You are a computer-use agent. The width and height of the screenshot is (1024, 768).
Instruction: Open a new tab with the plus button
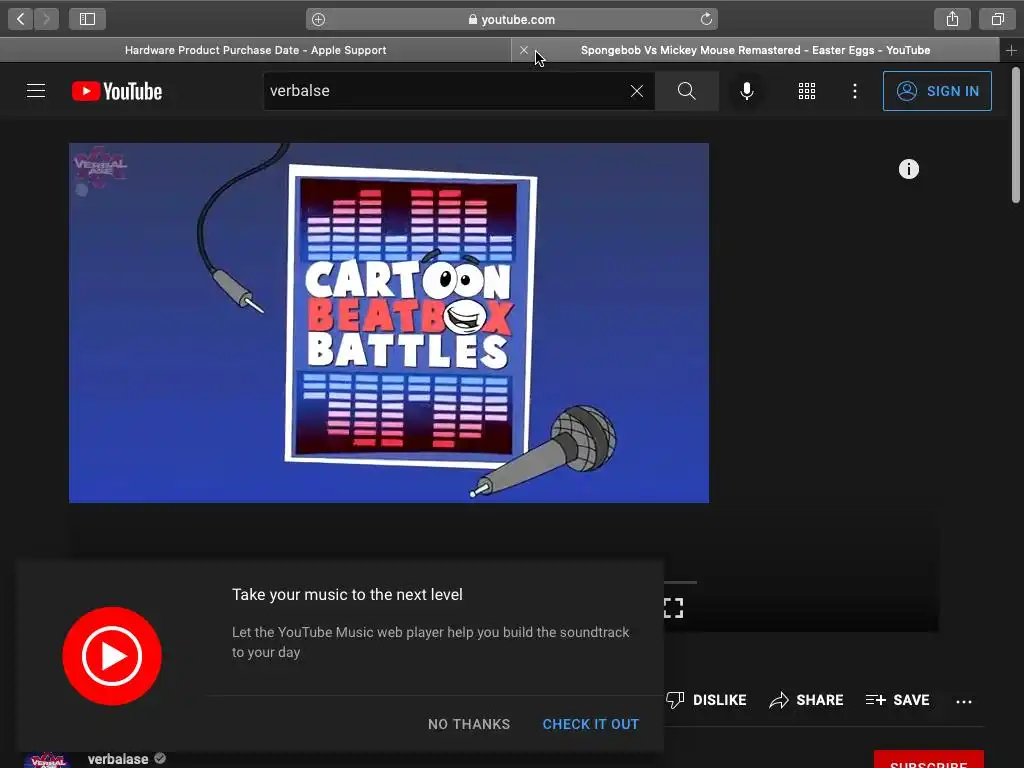(x=1011, y=50)
